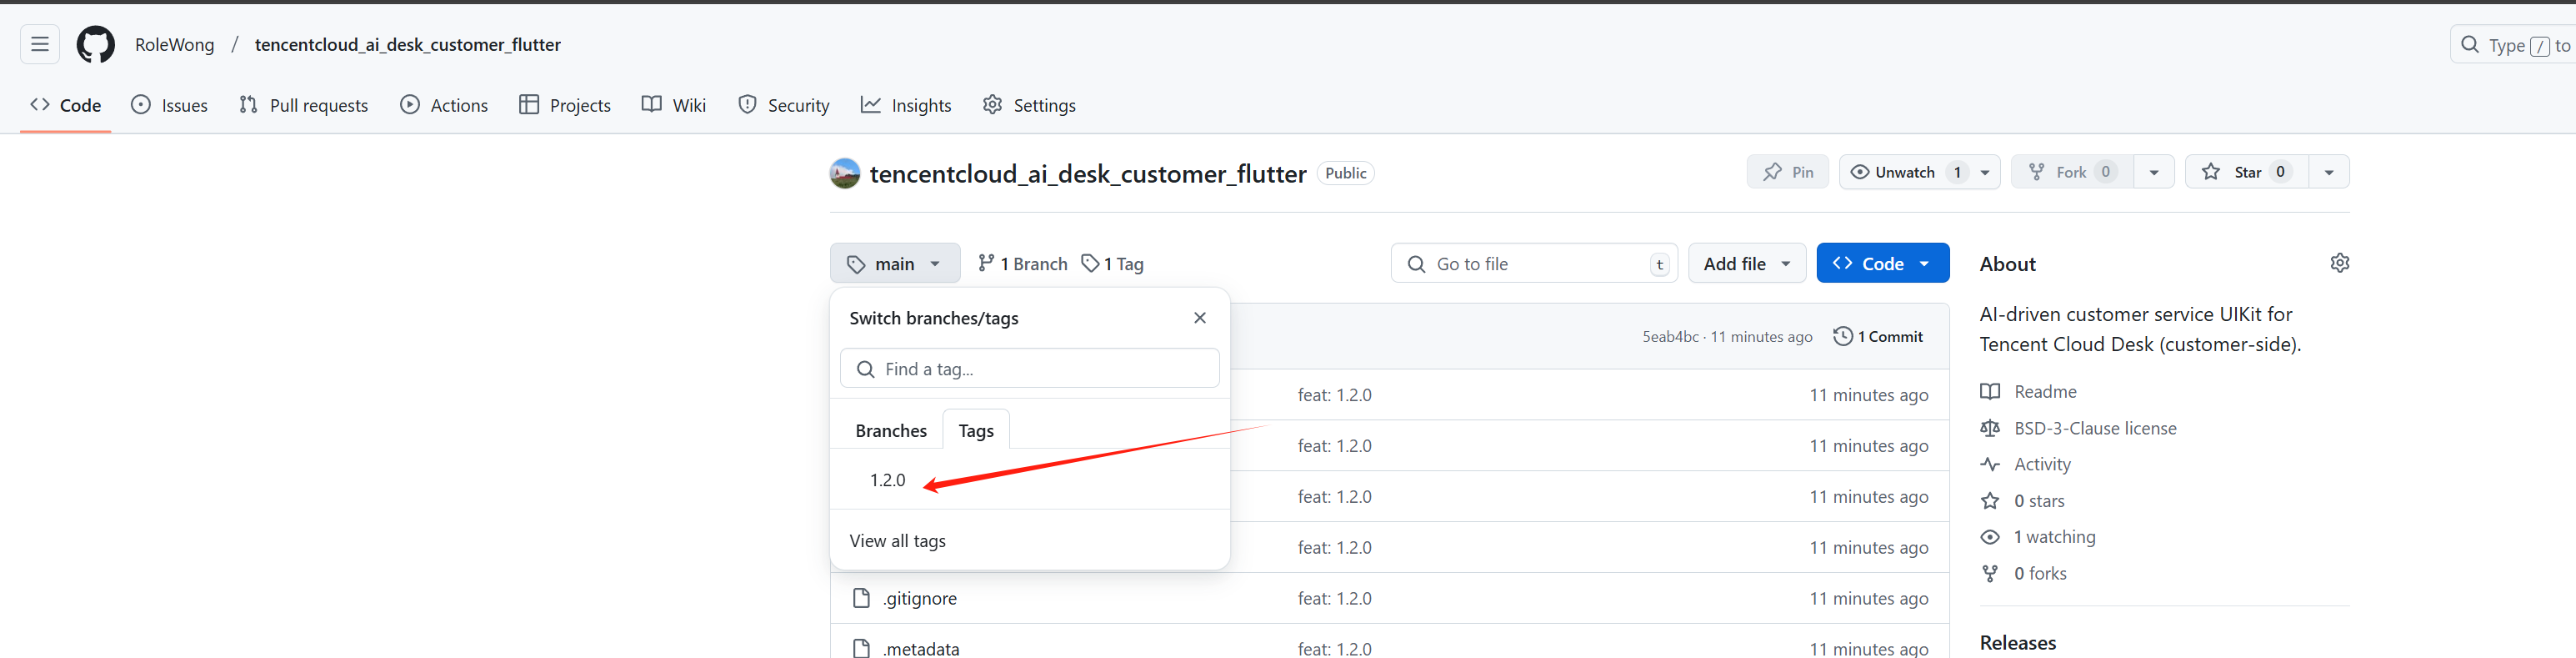Open commit hash 5eab4bc
Viewport: 2576px width, 658px height.
1670,337
